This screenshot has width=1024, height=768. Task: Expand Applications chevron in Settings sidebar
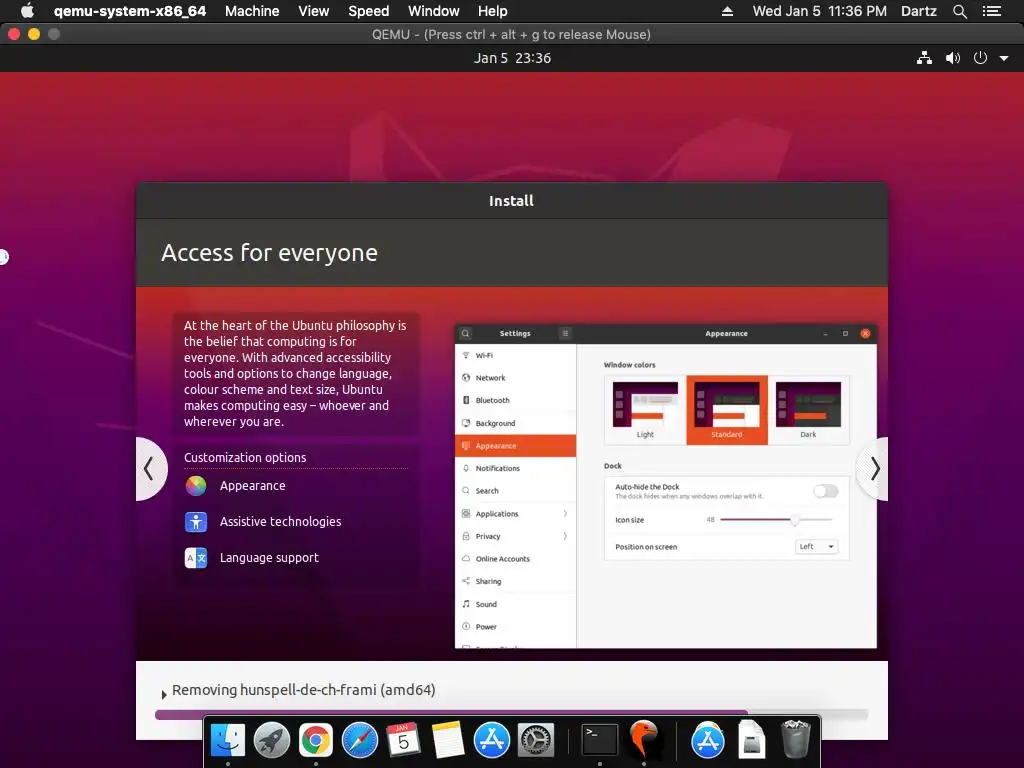[565, 514]
